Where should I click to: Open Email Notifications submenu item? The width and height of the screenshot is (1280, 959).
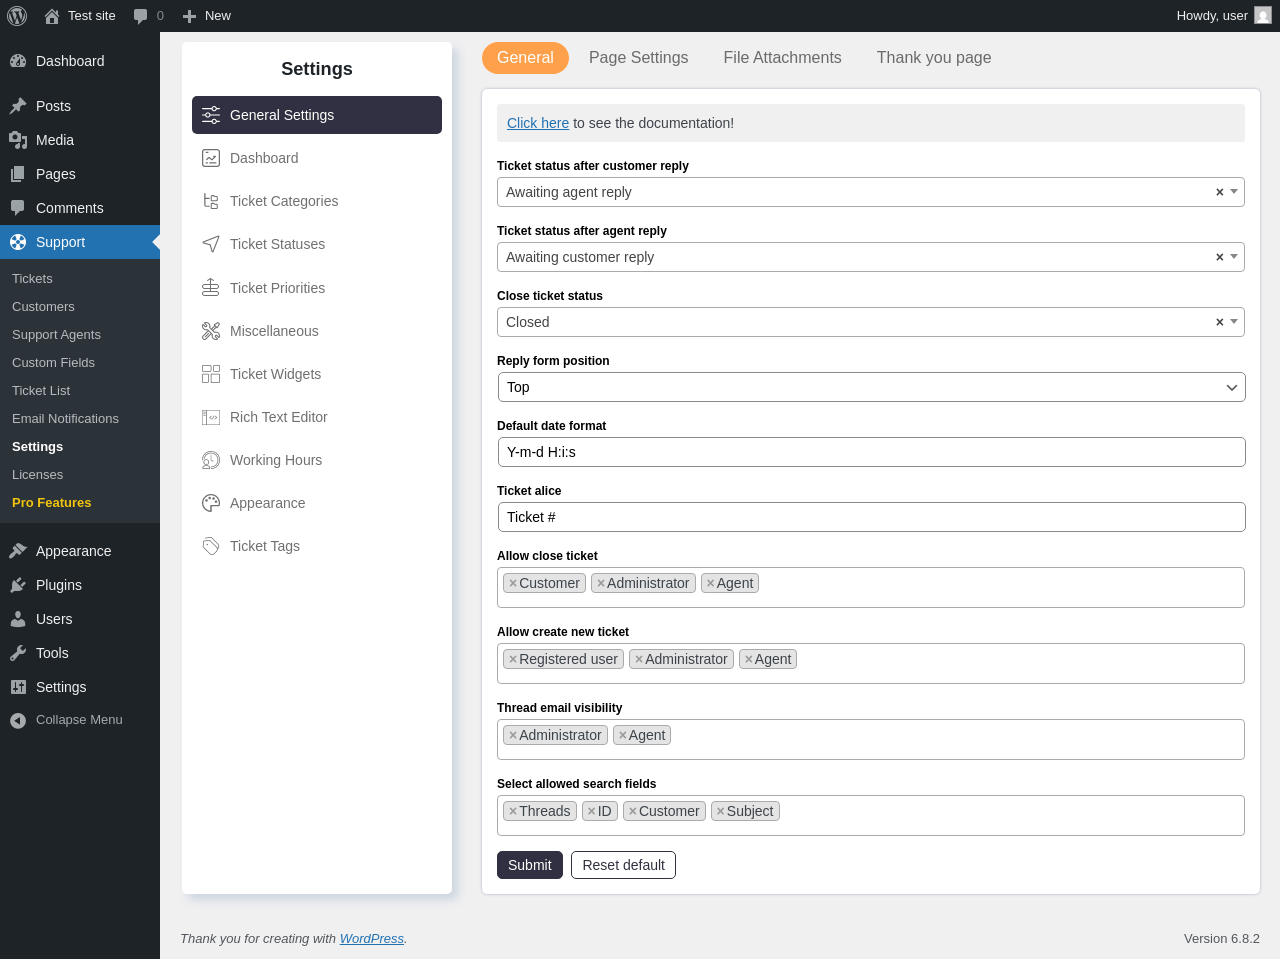[x=65, y=419]
